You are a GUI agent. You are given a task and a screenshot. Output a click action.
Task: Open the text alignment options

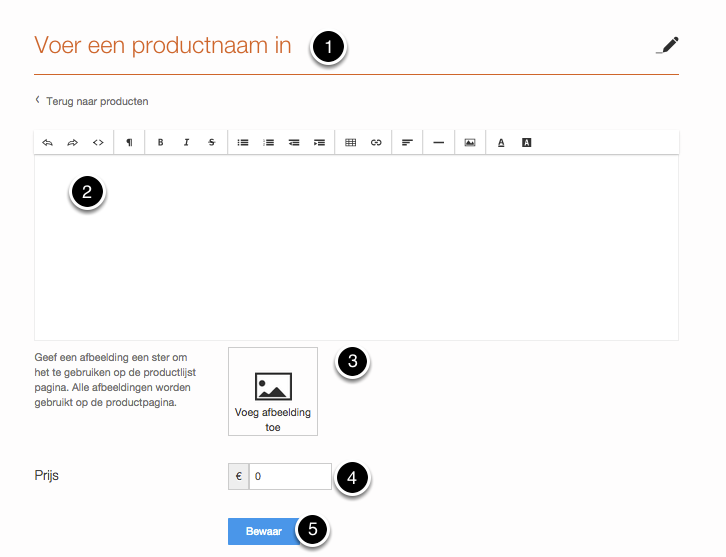pyautogui.click(x=407, y=143)
